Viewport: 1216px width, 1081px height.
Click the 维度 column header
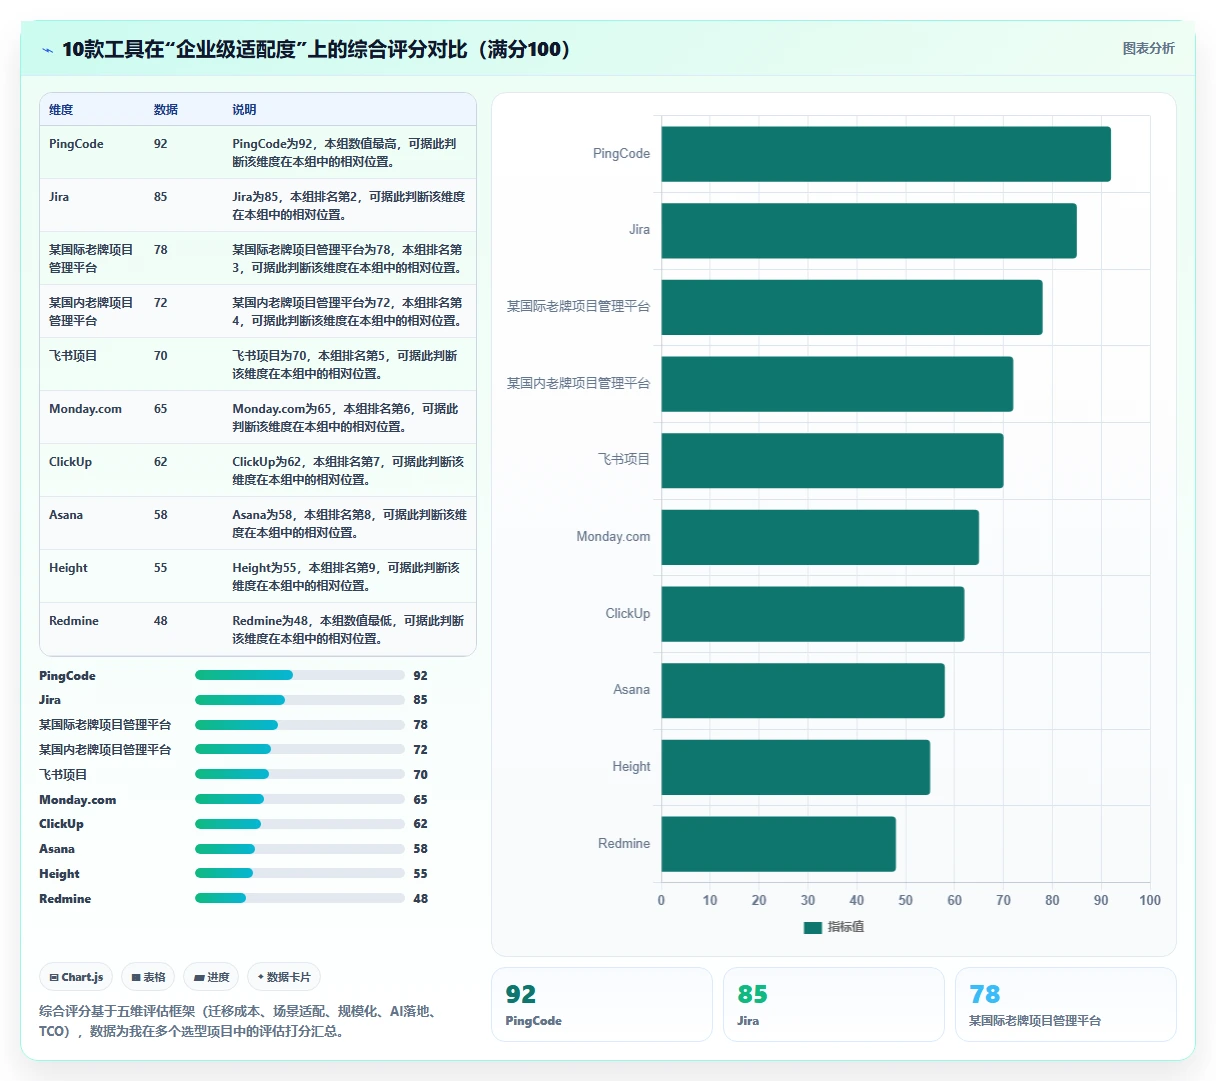click(61, 110)
